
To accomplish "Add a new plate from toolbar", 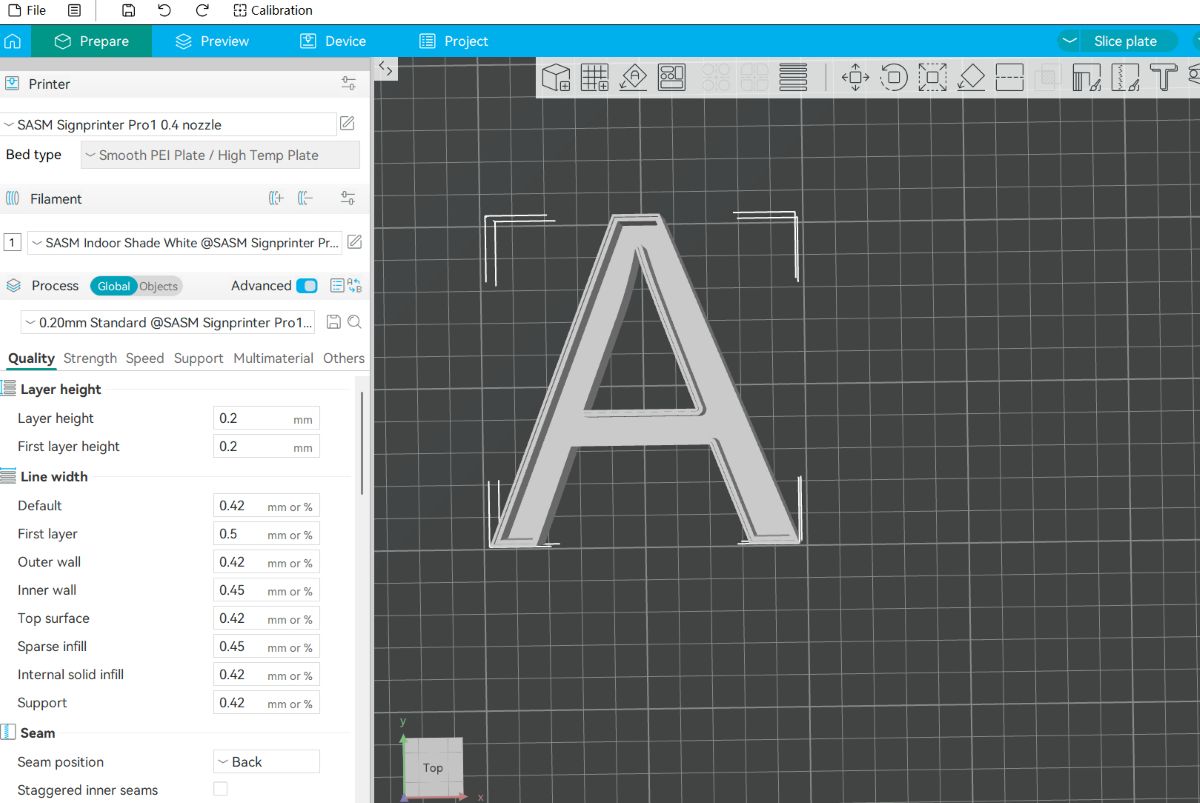I will coord(595,77).
